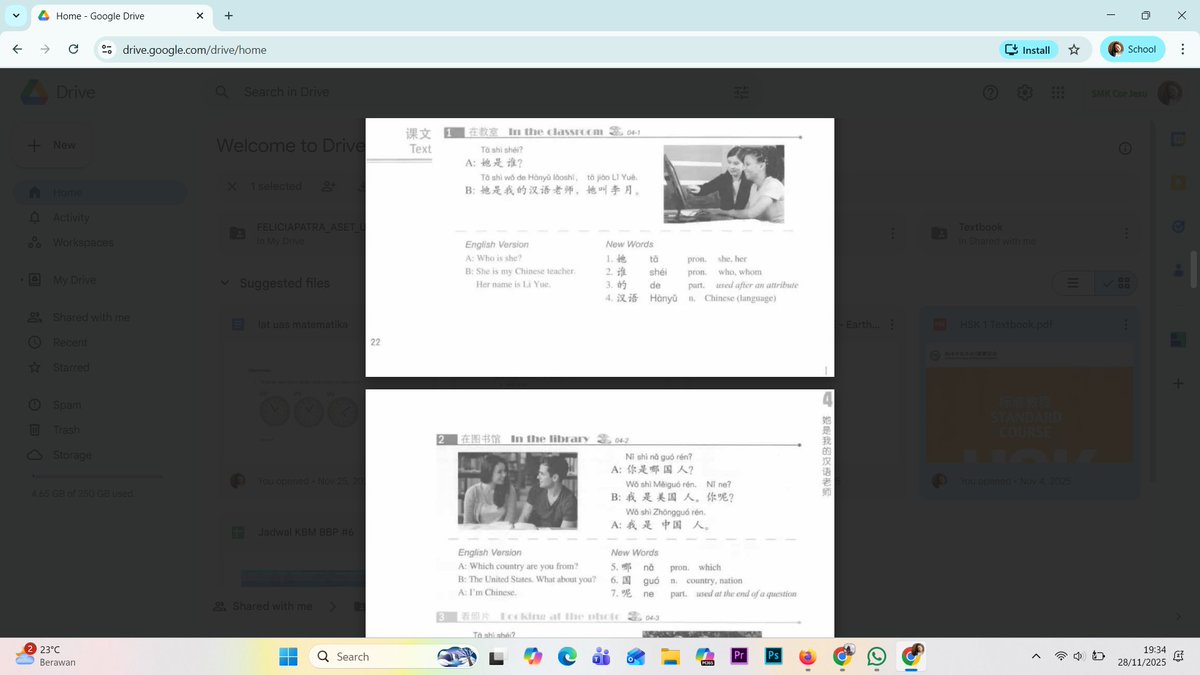Switch to list layout view
This screenshot has height=675, width=1200.
pyautogui.click(x=1073, y=284)
